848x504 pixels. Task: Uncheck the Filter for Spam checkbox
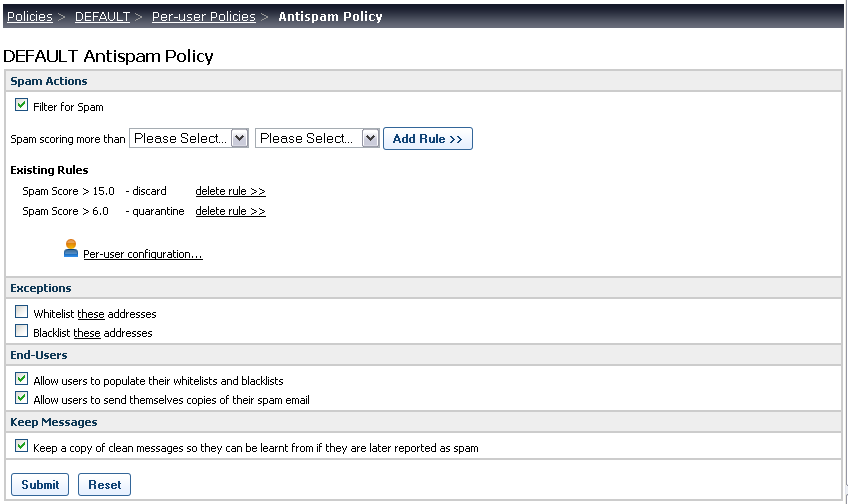22,105
